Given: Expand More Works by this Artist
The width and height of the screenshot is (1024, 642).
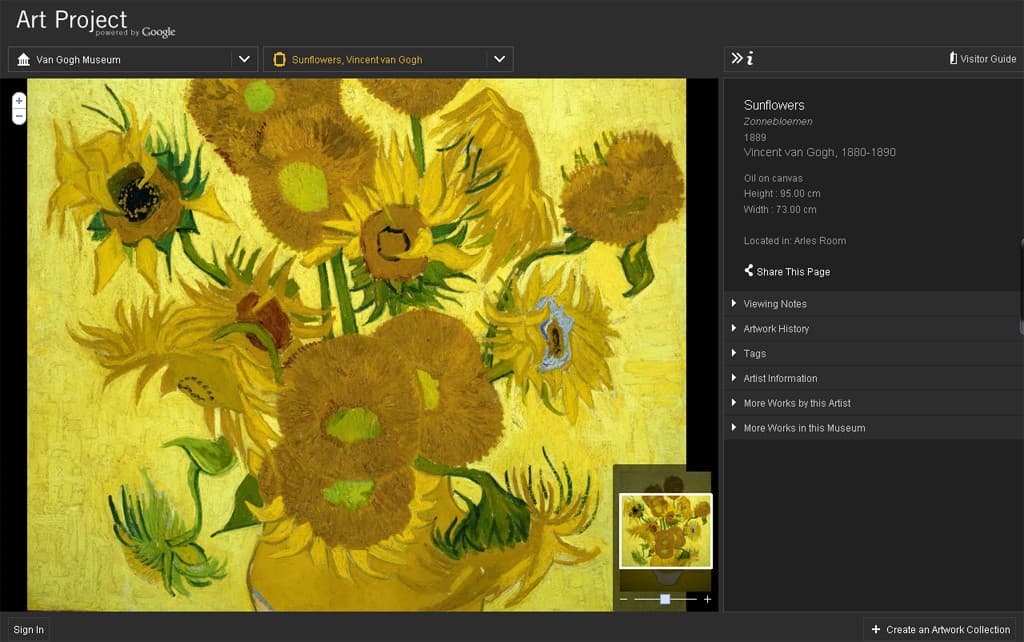Looking at the screenshot, I should 797,403.
